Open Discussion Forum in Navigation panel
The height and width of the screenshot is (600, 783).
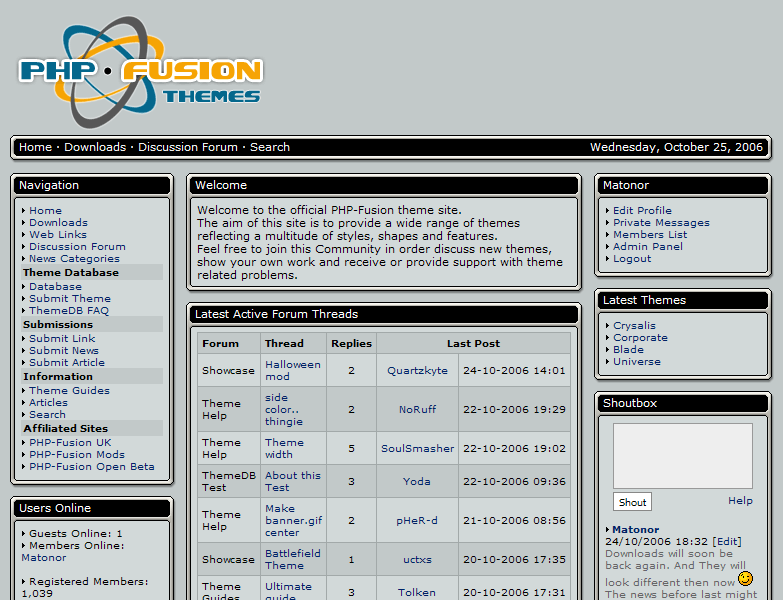click(x=77, y=247)
